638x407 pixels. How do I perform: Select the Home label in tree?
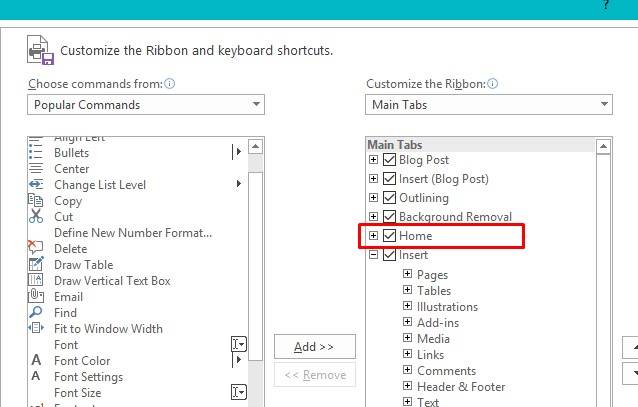tap(415, 236)
